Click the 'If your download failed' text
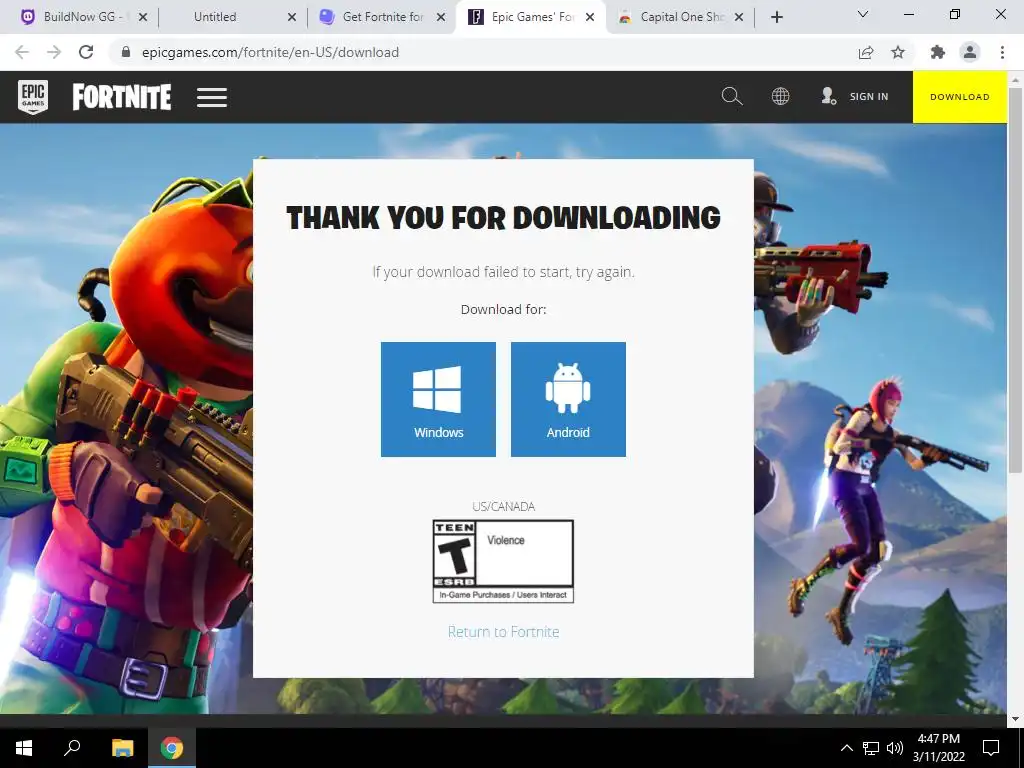This screenshot has width=1024, height=768. 504,272
